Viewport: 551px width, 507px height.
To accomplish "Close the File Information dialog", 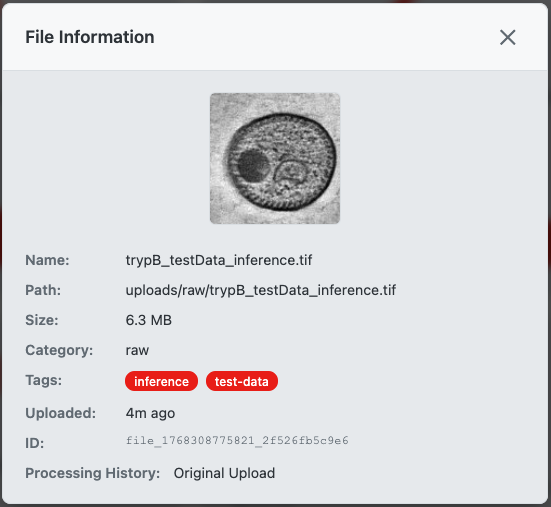I will tap(507, 37).
